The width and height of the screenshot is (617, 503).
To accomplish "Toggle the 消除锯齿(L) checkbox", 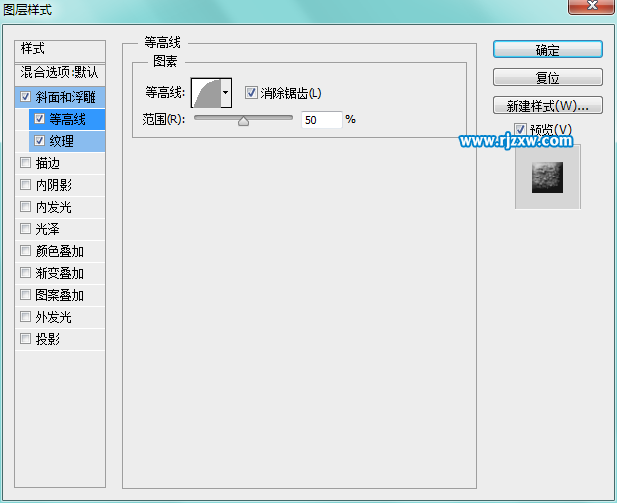I will [x=251, y=93].
